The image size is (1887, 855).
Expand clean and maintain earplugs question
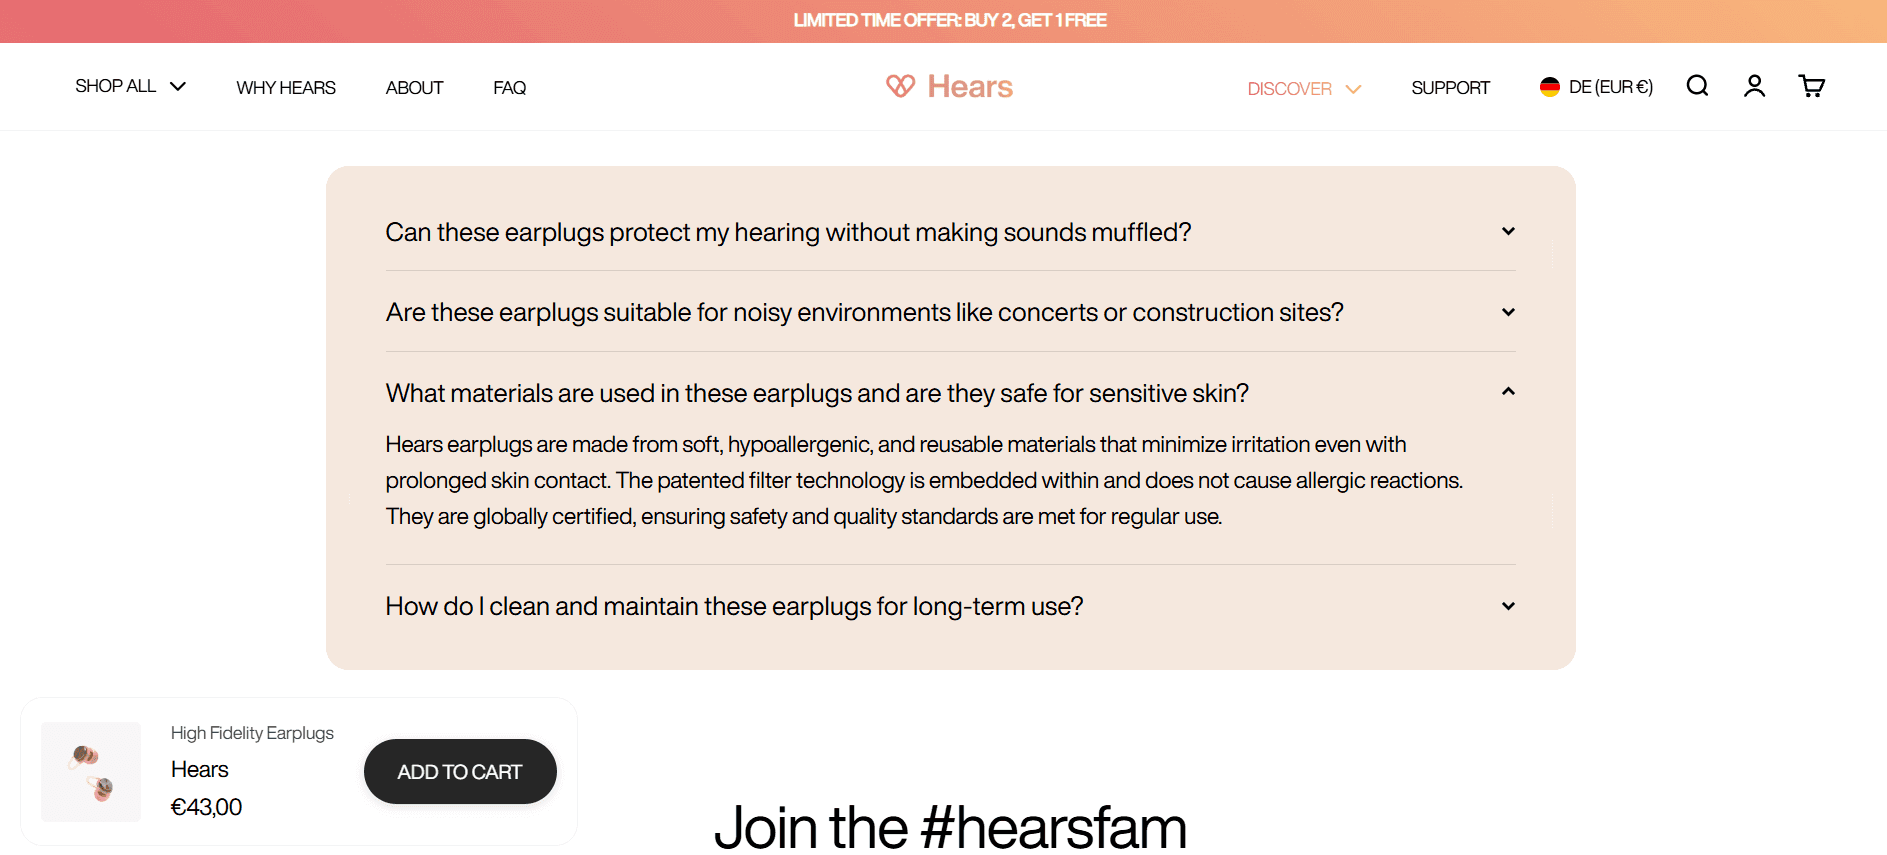click(x=950, y=606)
